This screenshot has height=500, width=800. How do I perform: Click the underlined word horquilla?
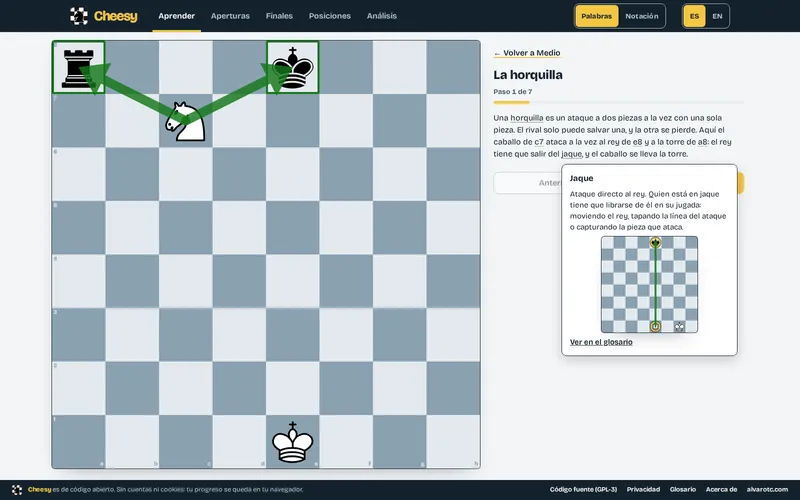point(527,118)
